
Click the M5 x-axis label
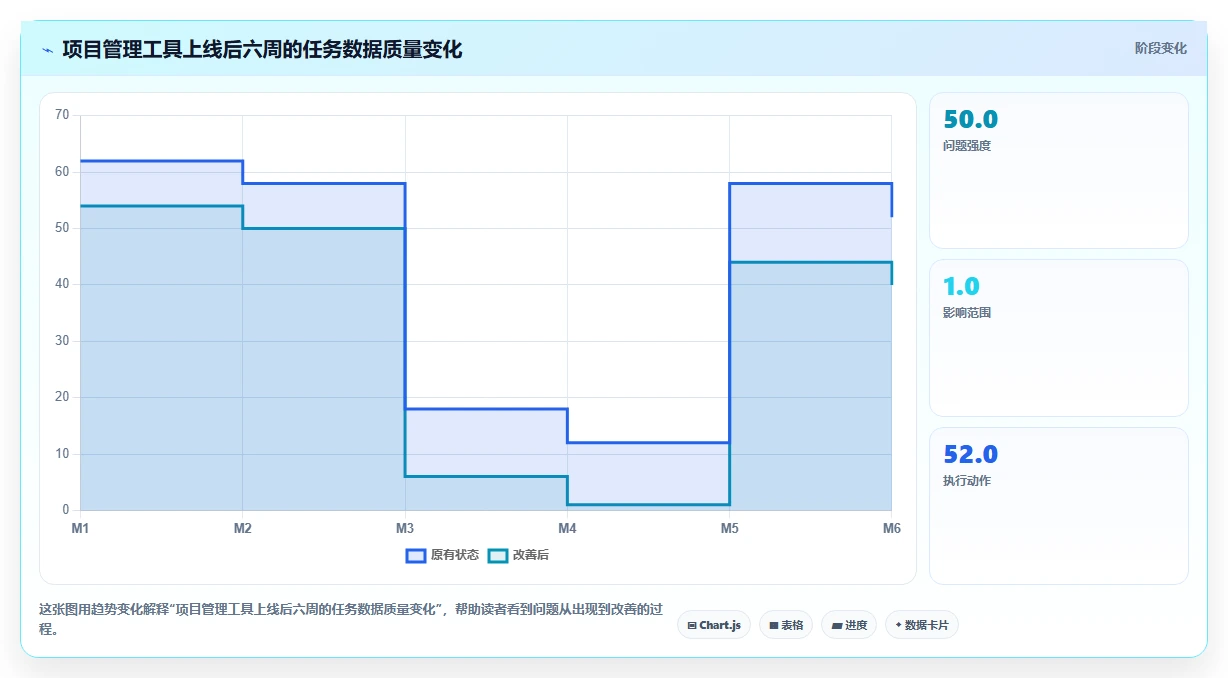729,529
